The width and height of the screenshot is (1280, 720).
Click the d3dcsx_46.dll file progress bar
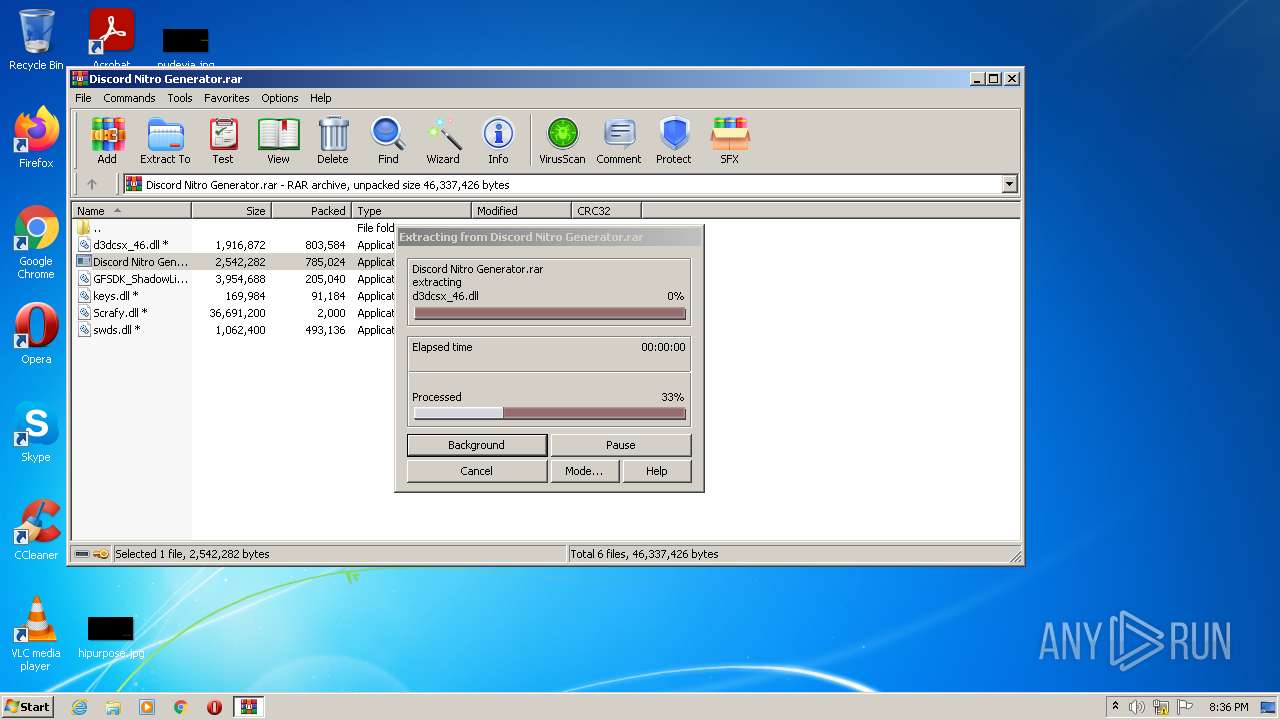550,313
